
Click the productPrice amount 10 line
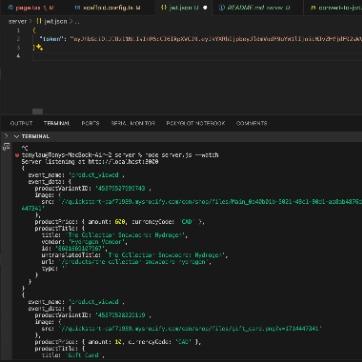pyautogui.click(x=118, y=342)
